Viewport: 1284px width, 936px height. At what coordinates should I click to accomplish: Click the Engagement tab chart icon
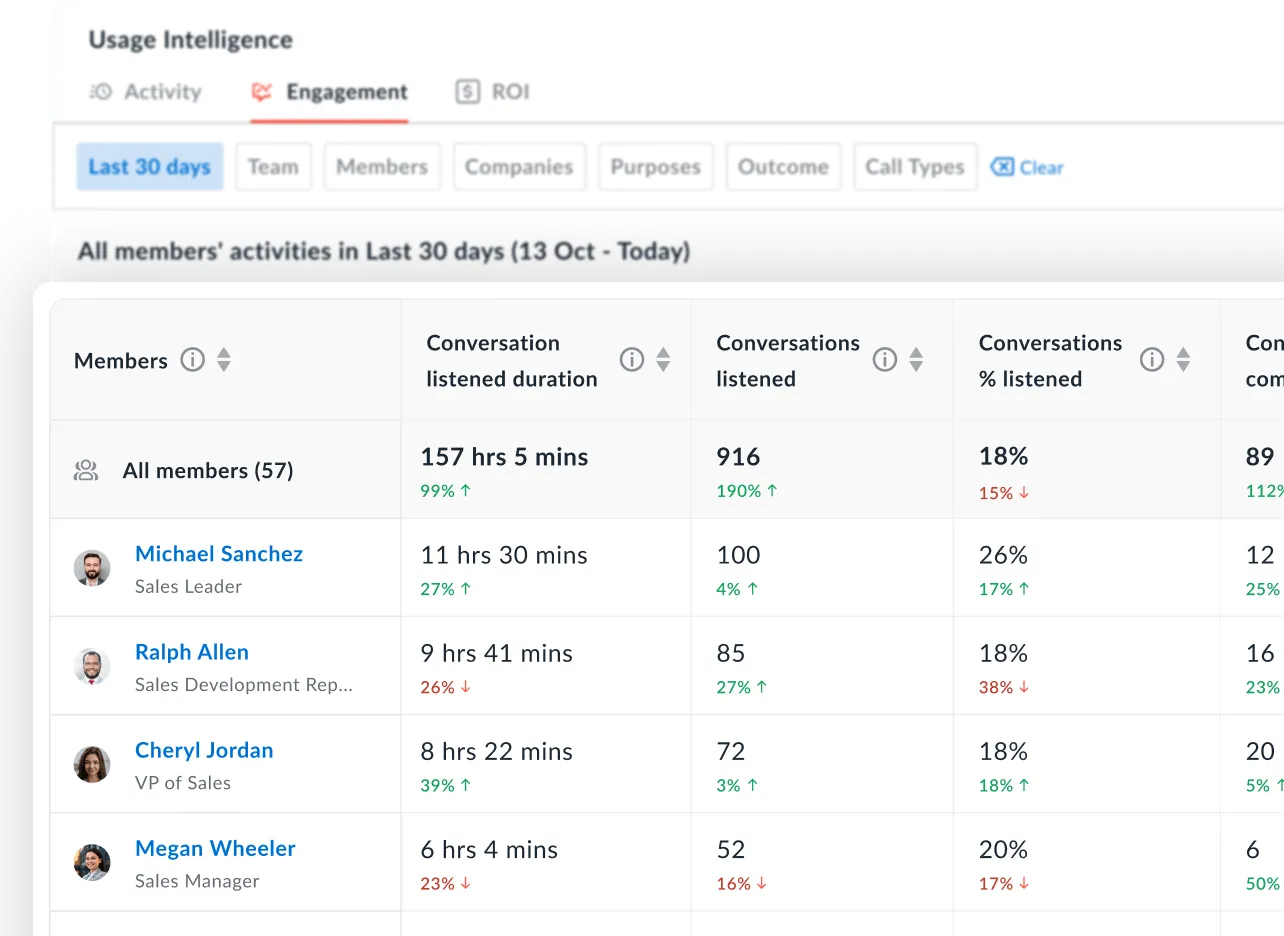tap(262, 92)
